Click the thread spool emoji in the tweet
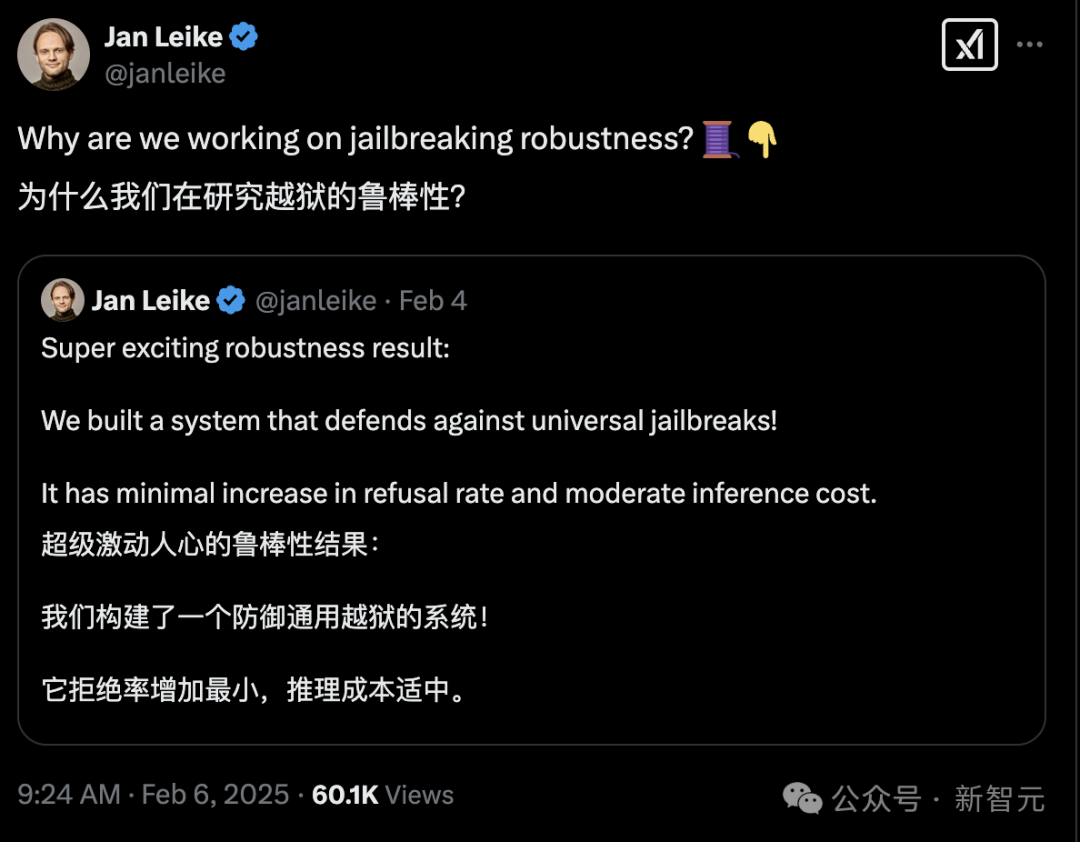The height and width of the screenshot is (842, 1080). (x=718, y=138)
